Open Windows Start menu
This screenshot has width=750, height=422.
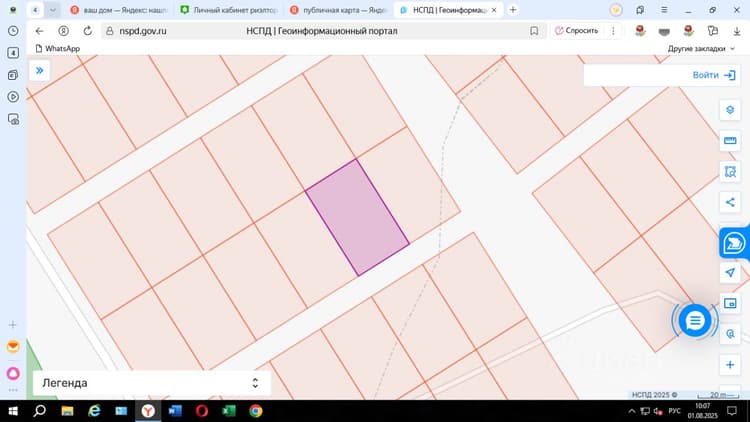point(13,411)
